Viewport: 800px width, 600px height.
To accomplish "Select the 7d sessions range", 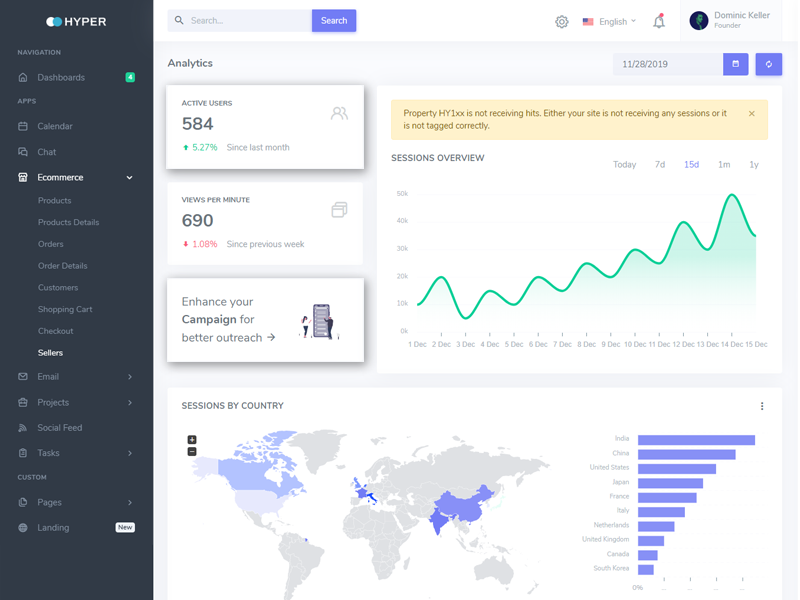I will 659,164.
